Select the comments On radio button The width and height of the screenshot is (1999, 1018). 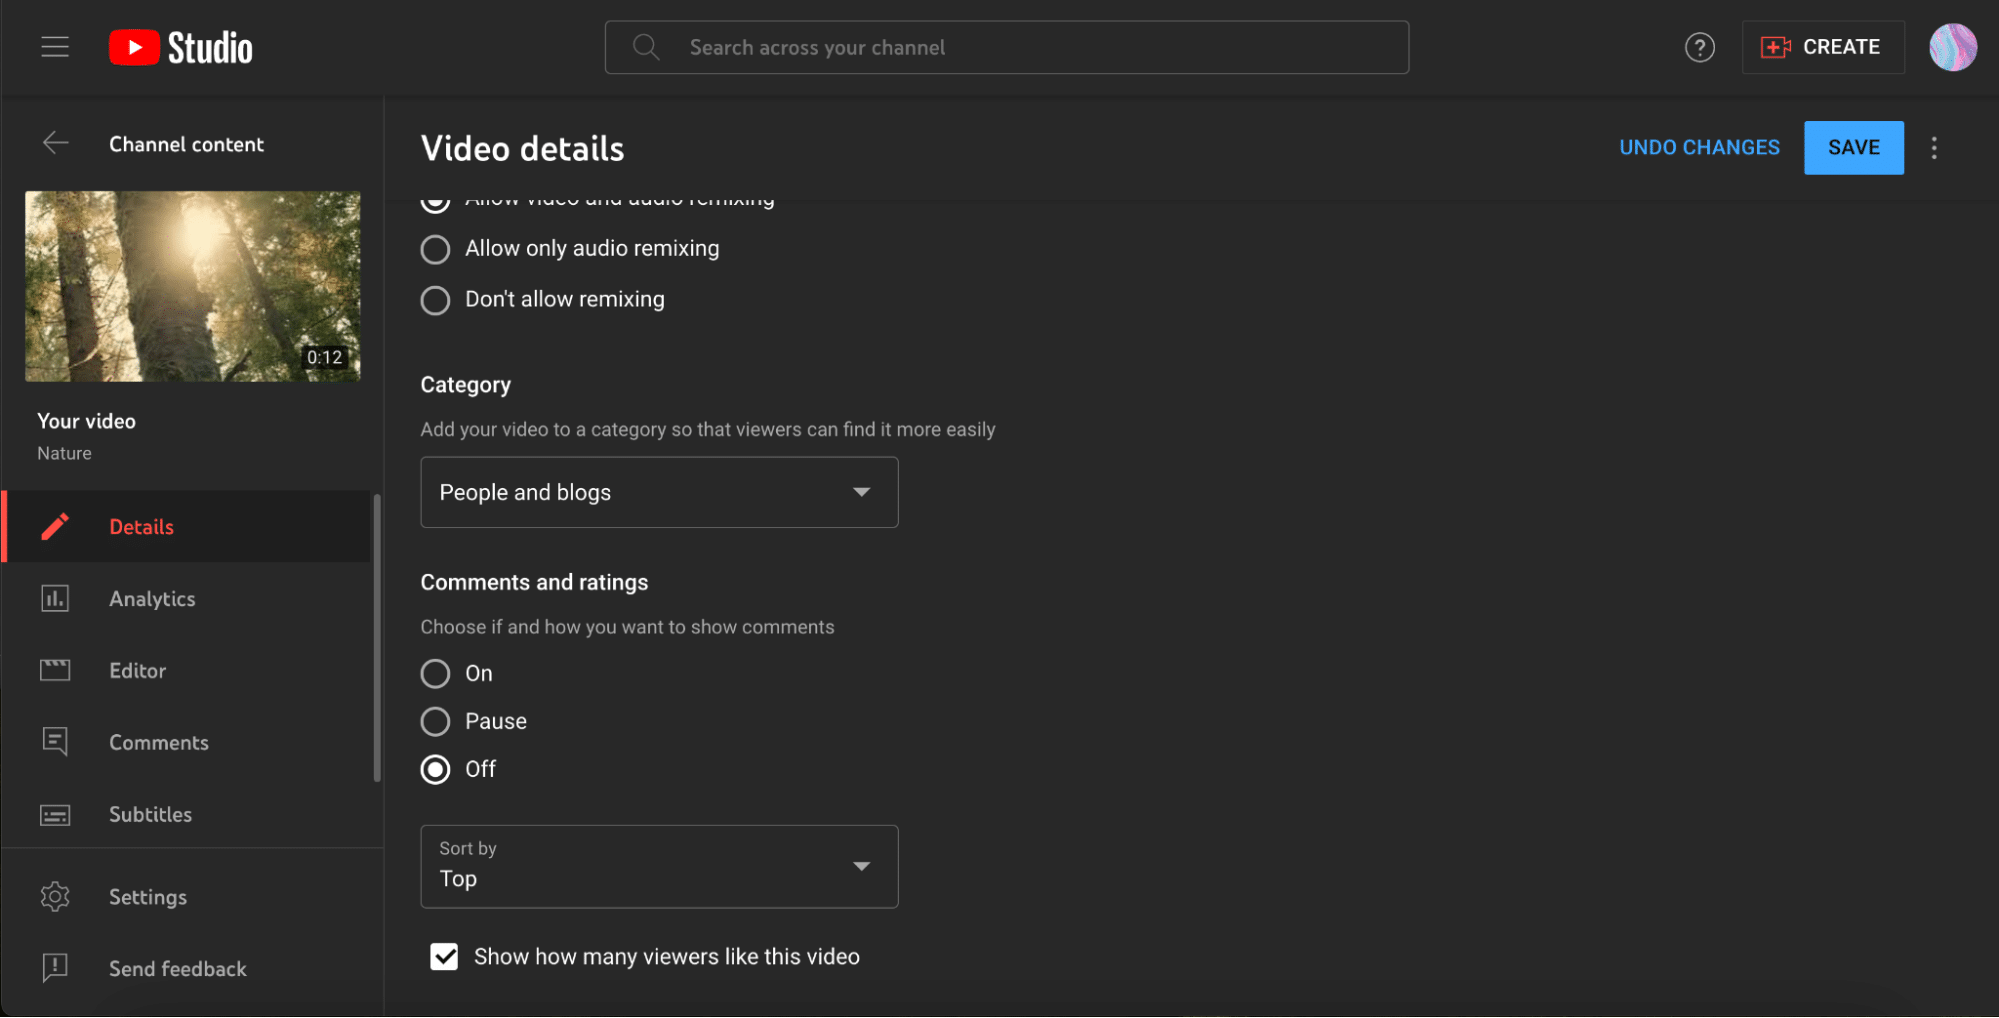tap(435, 673)
